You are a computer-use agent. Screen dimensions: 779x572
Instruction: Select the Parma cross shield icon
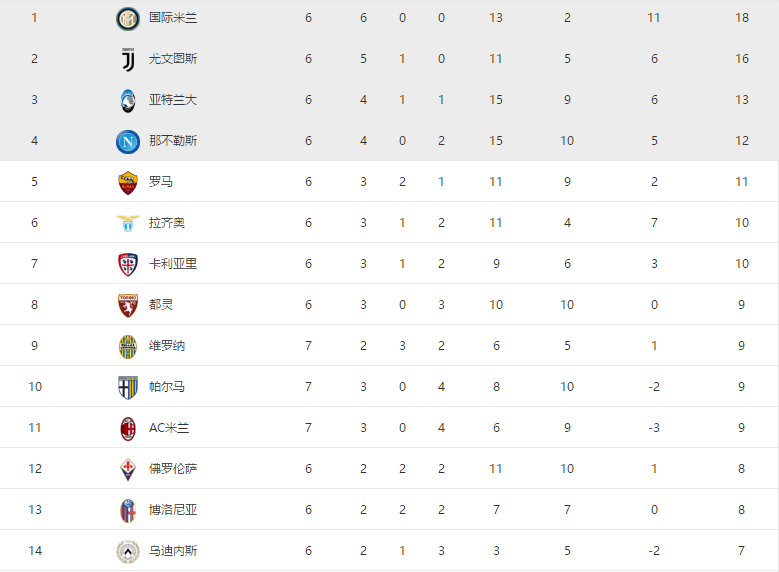pos(128,388)
